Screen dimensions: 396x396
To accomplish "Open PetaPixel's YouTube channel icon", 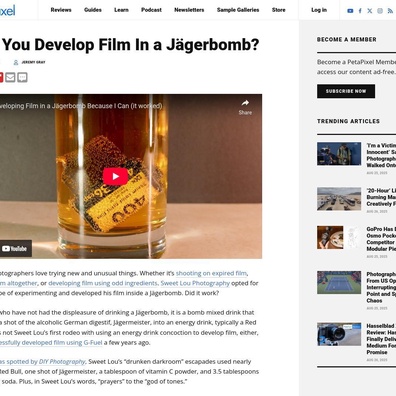I will pyautogui.click(x=350, y=11).
